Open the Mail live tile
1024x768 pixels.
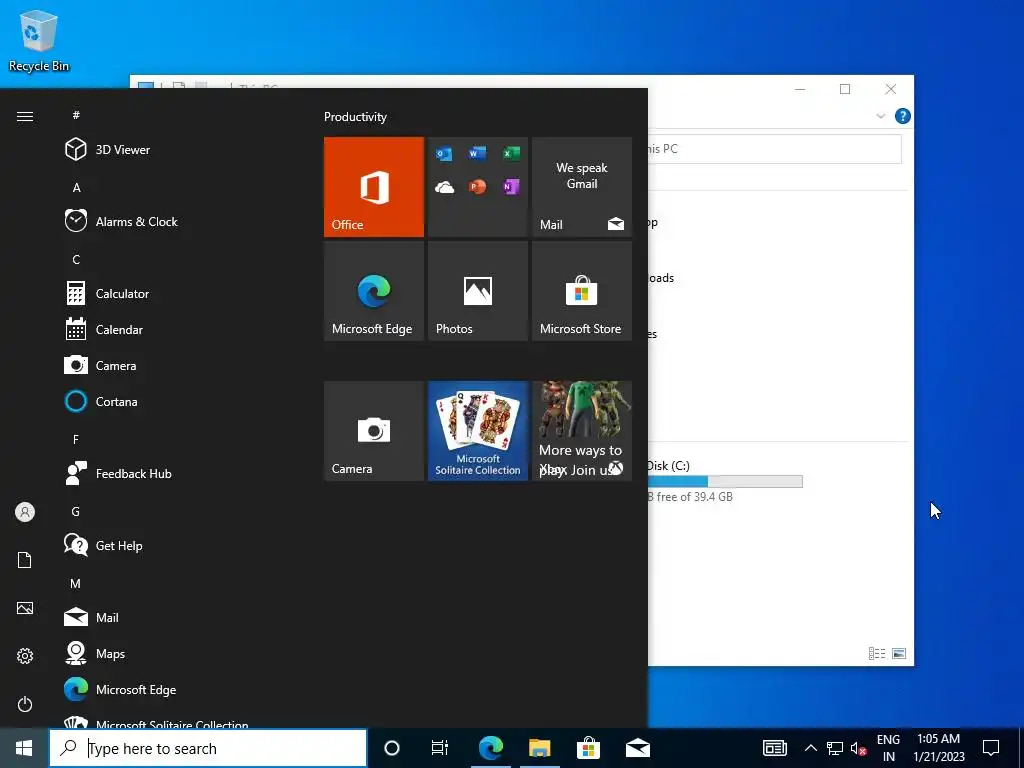tap(582, 187)
